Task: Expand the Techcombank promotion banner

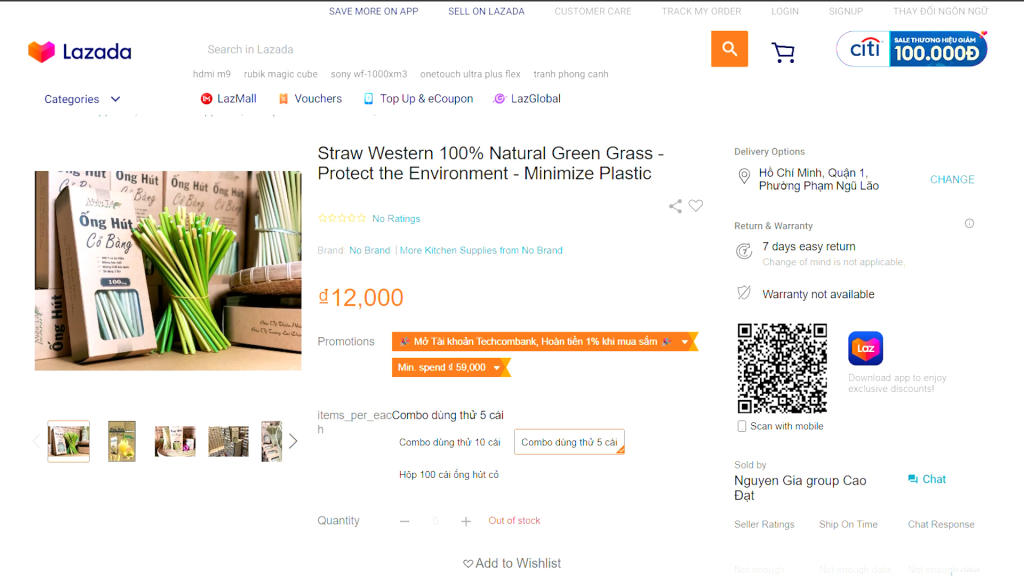Action: point(685,342)
